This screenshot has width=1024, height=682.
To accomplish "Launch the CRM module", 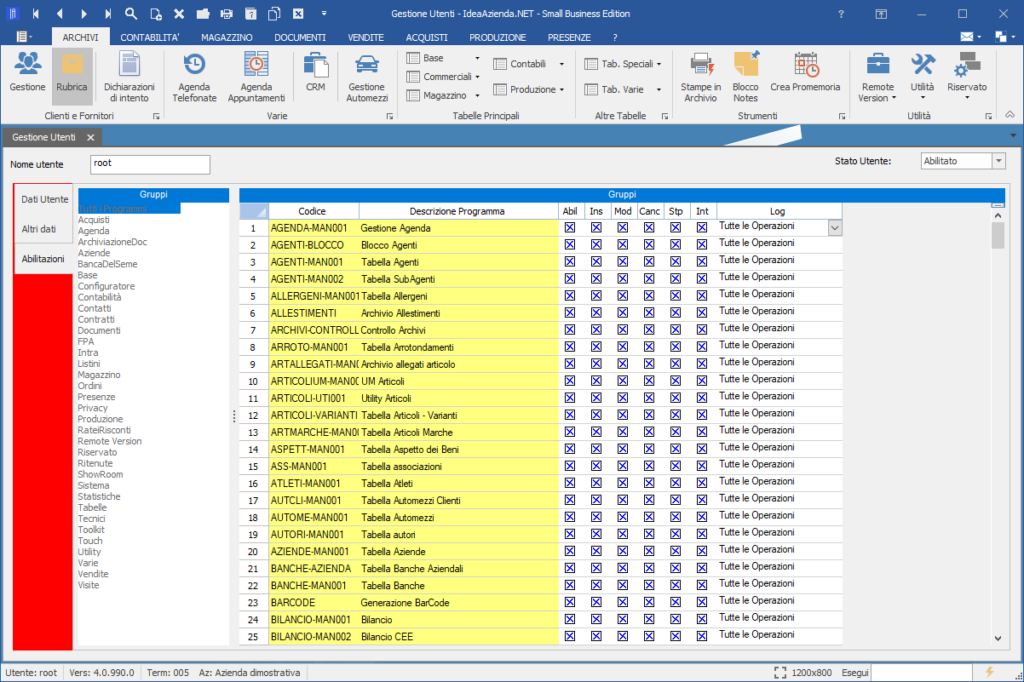I will pos(315,73).
